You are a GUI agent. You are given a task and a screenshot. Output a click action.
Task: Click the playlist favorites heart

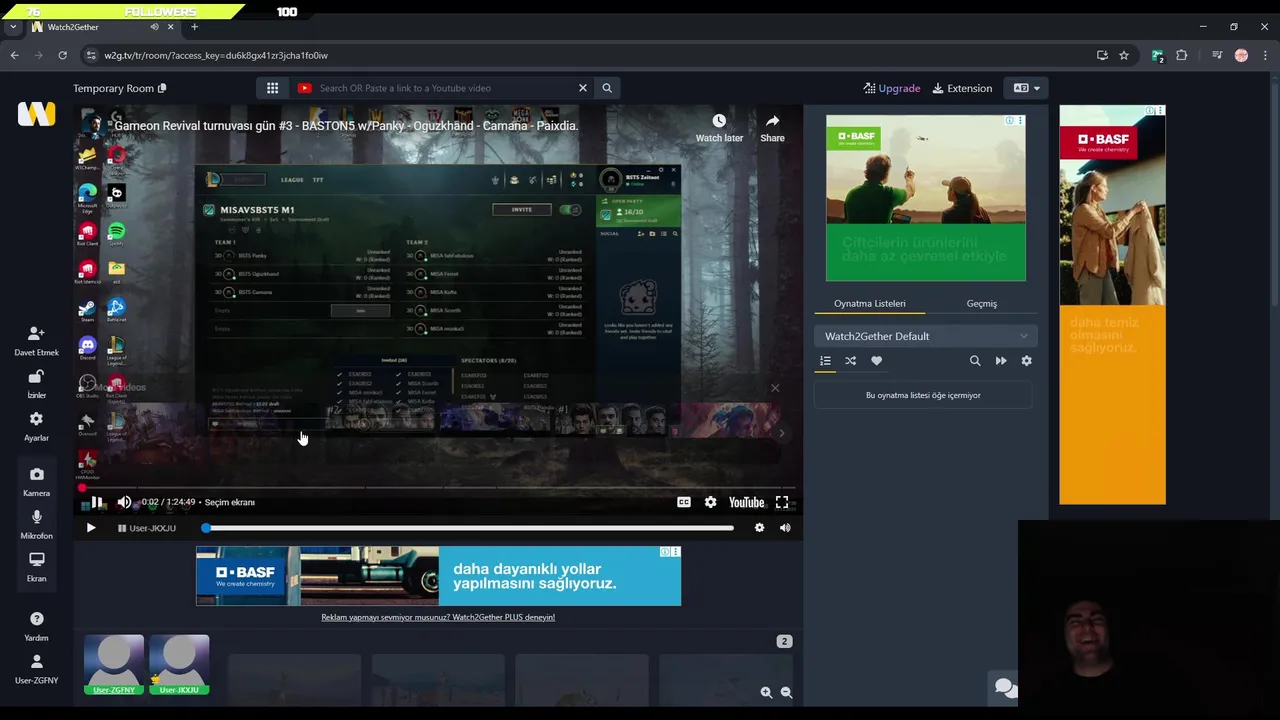pyautogui.click(x=877, y=361)
